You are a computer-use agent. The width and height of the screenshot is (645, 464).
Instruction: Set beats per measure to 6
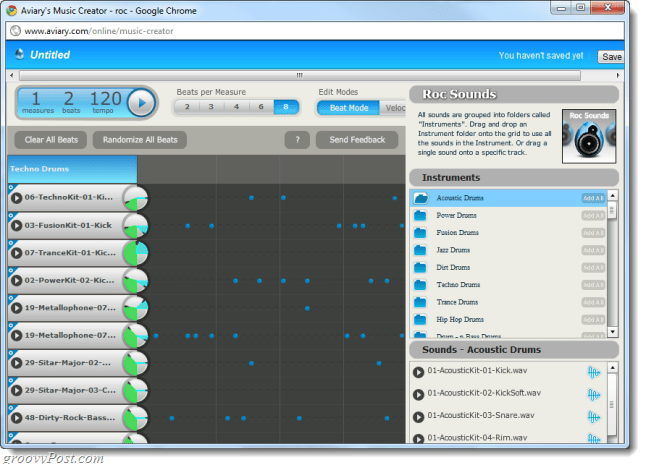point(261,107)
